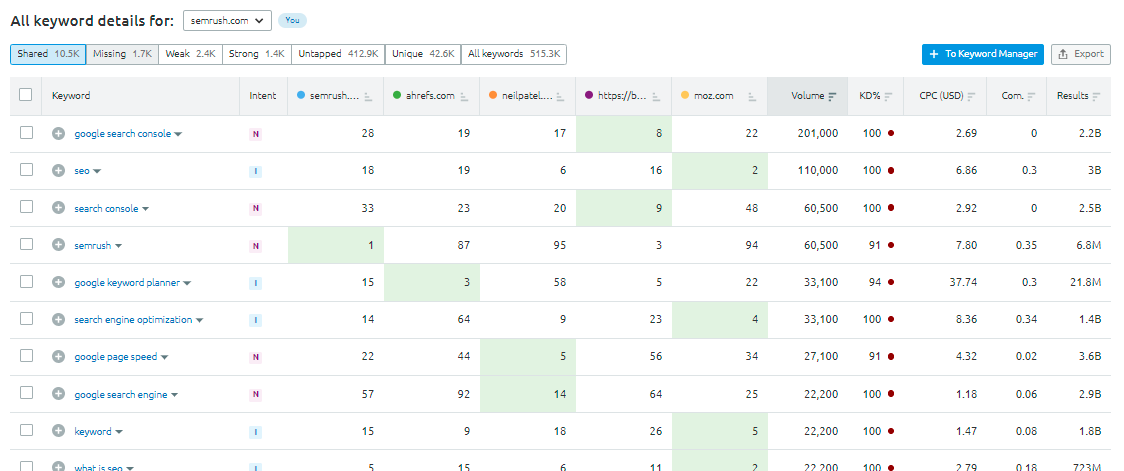Click the N intent badge for 'google search console'
Image resolution: width=1124 pixels, height=471 pixels.
coord(256,134)
